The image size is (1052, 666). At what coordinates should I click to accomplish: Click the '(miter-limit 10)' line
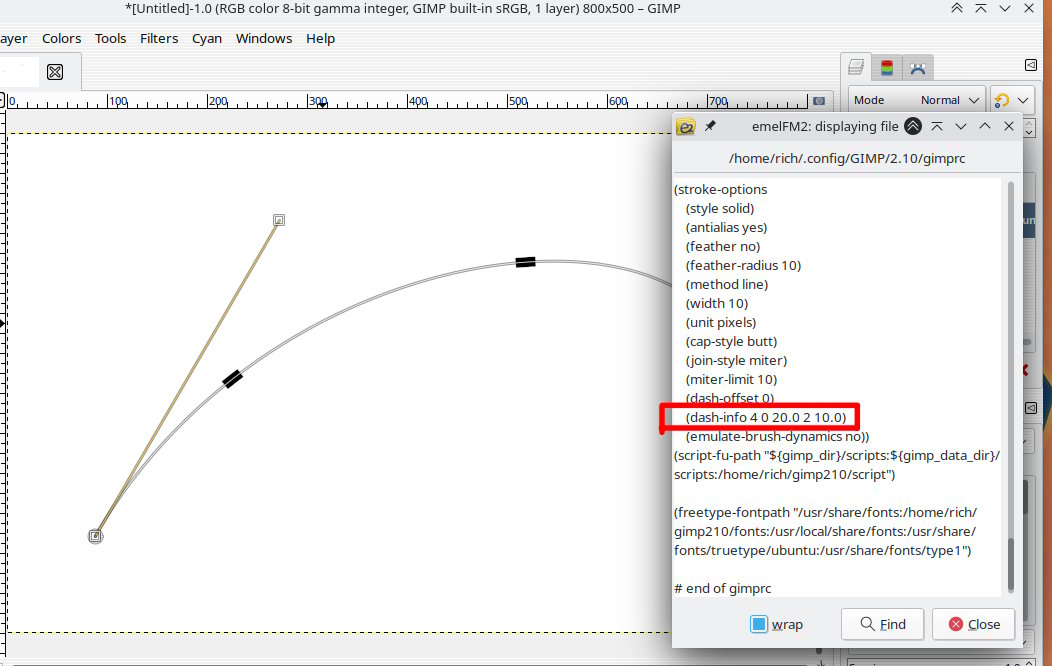tap(731, 380)
